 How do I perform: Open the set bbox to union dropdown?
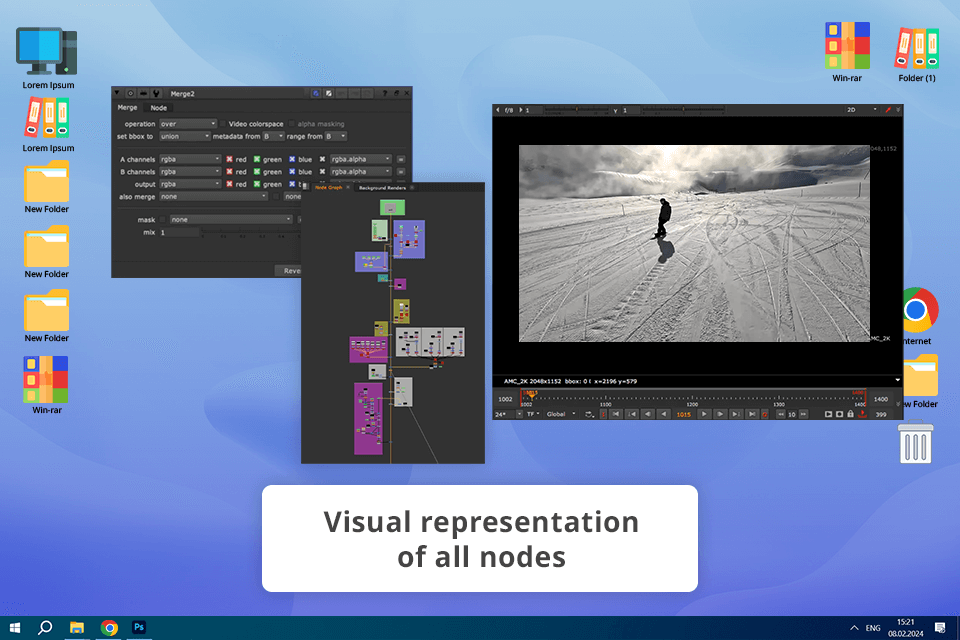click(185, 136)
